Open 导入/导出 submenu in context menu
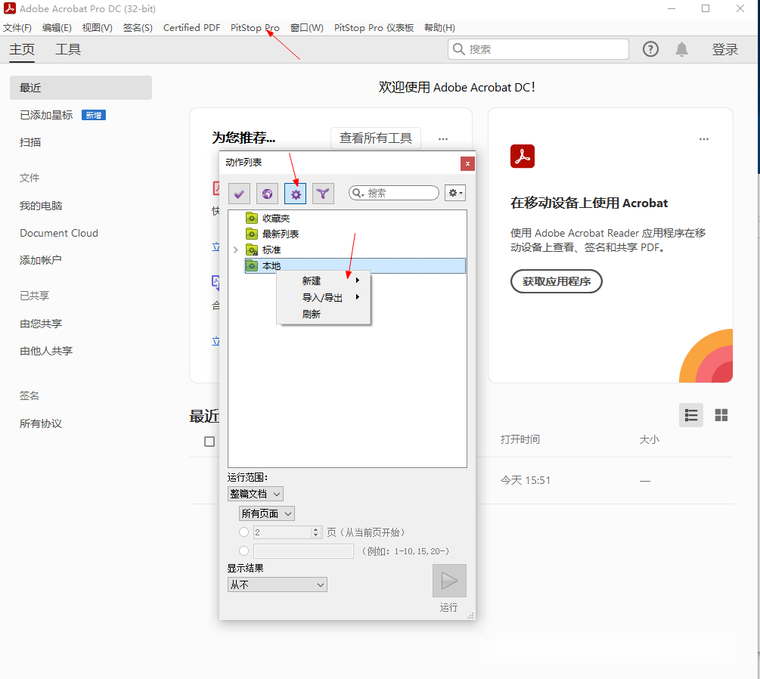 [324, 297]
